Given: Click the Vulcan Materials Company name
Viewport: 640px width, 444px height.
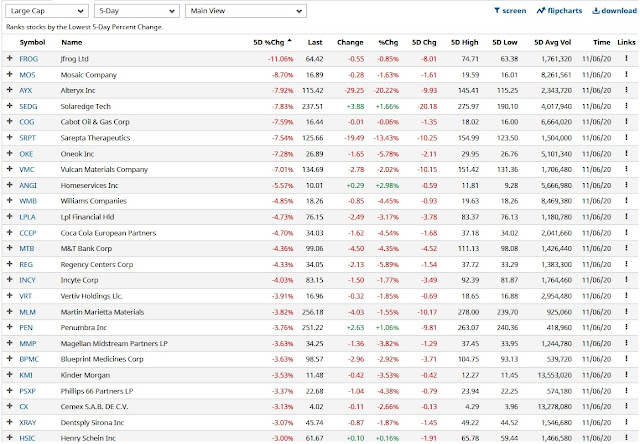Looking at the screenshot, I should click(104, 169).
